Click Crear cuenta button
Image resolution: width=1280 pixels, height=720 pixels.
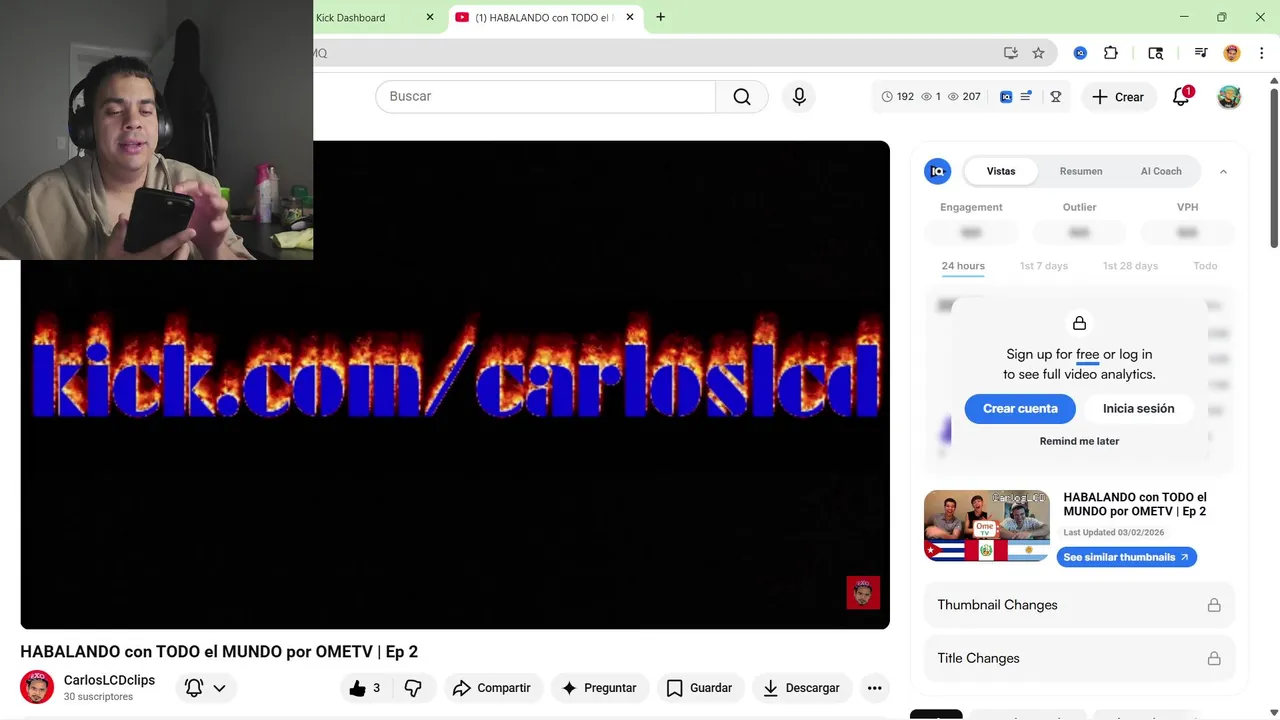coord(1020,408)
